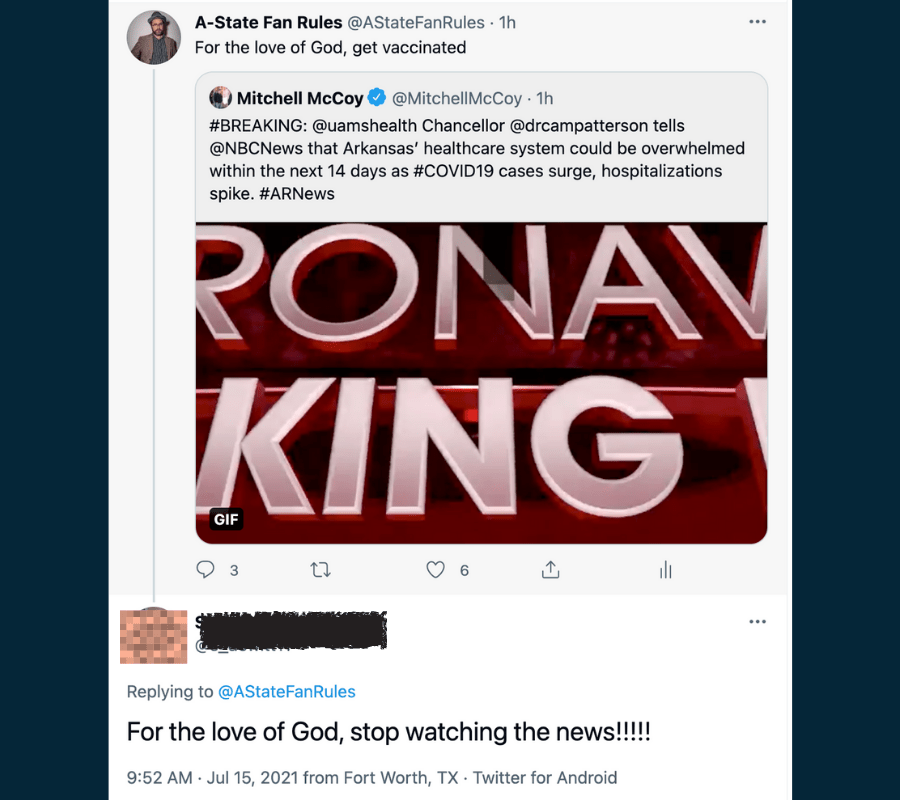Open A-State Fan Rules profile avatar
900x800 pixels.
[153, 38]
